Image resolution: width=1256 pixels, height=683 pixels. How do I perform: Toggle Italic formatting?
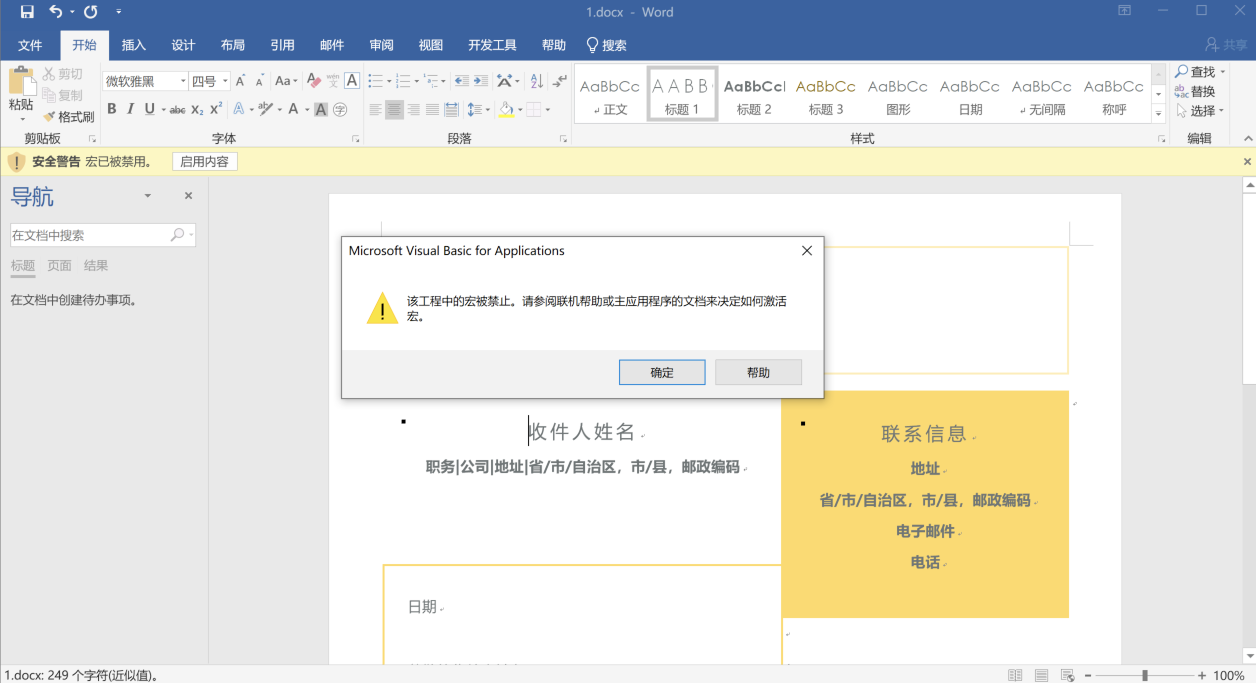(x=131, y=109)
